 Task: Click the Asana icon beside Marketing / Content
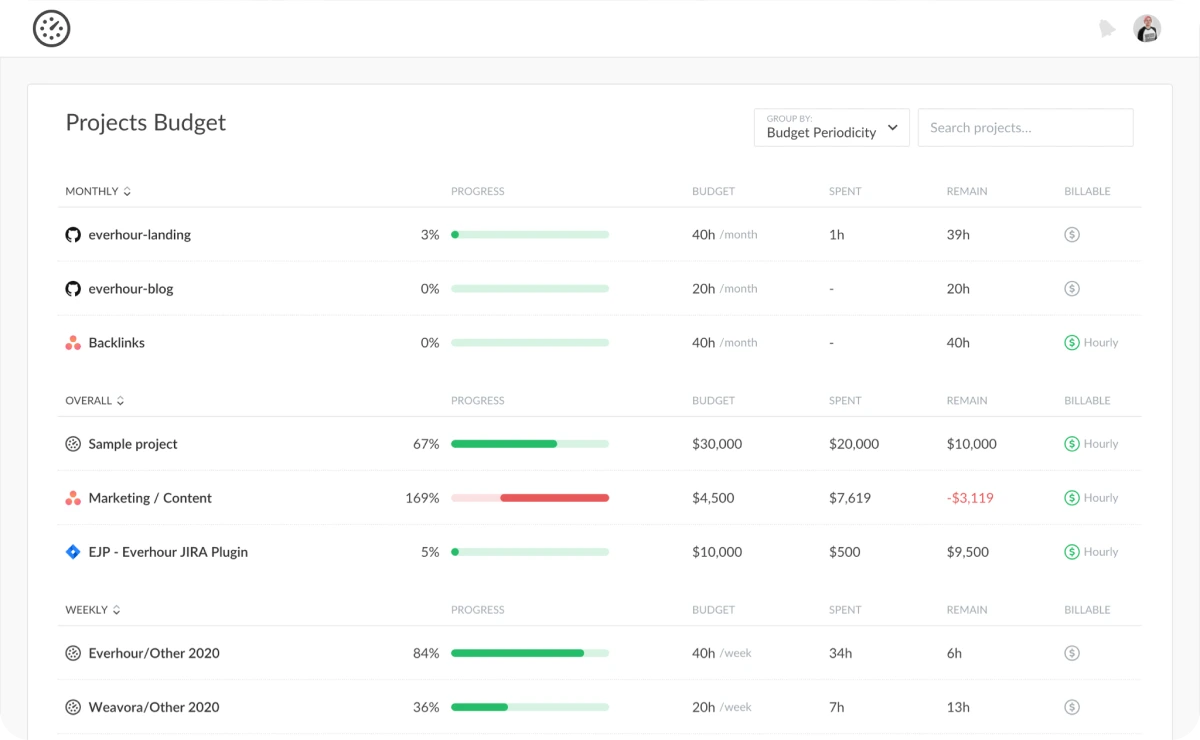click(x=73, y=498)
